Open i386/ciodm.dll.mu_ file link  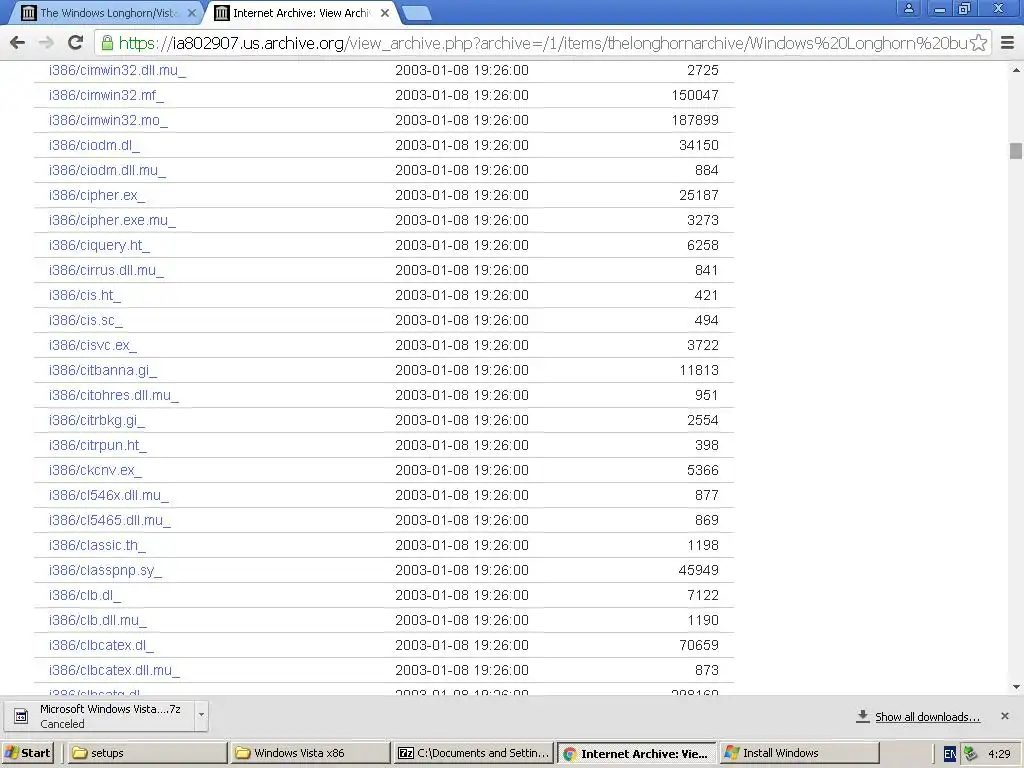click(108, 170)
